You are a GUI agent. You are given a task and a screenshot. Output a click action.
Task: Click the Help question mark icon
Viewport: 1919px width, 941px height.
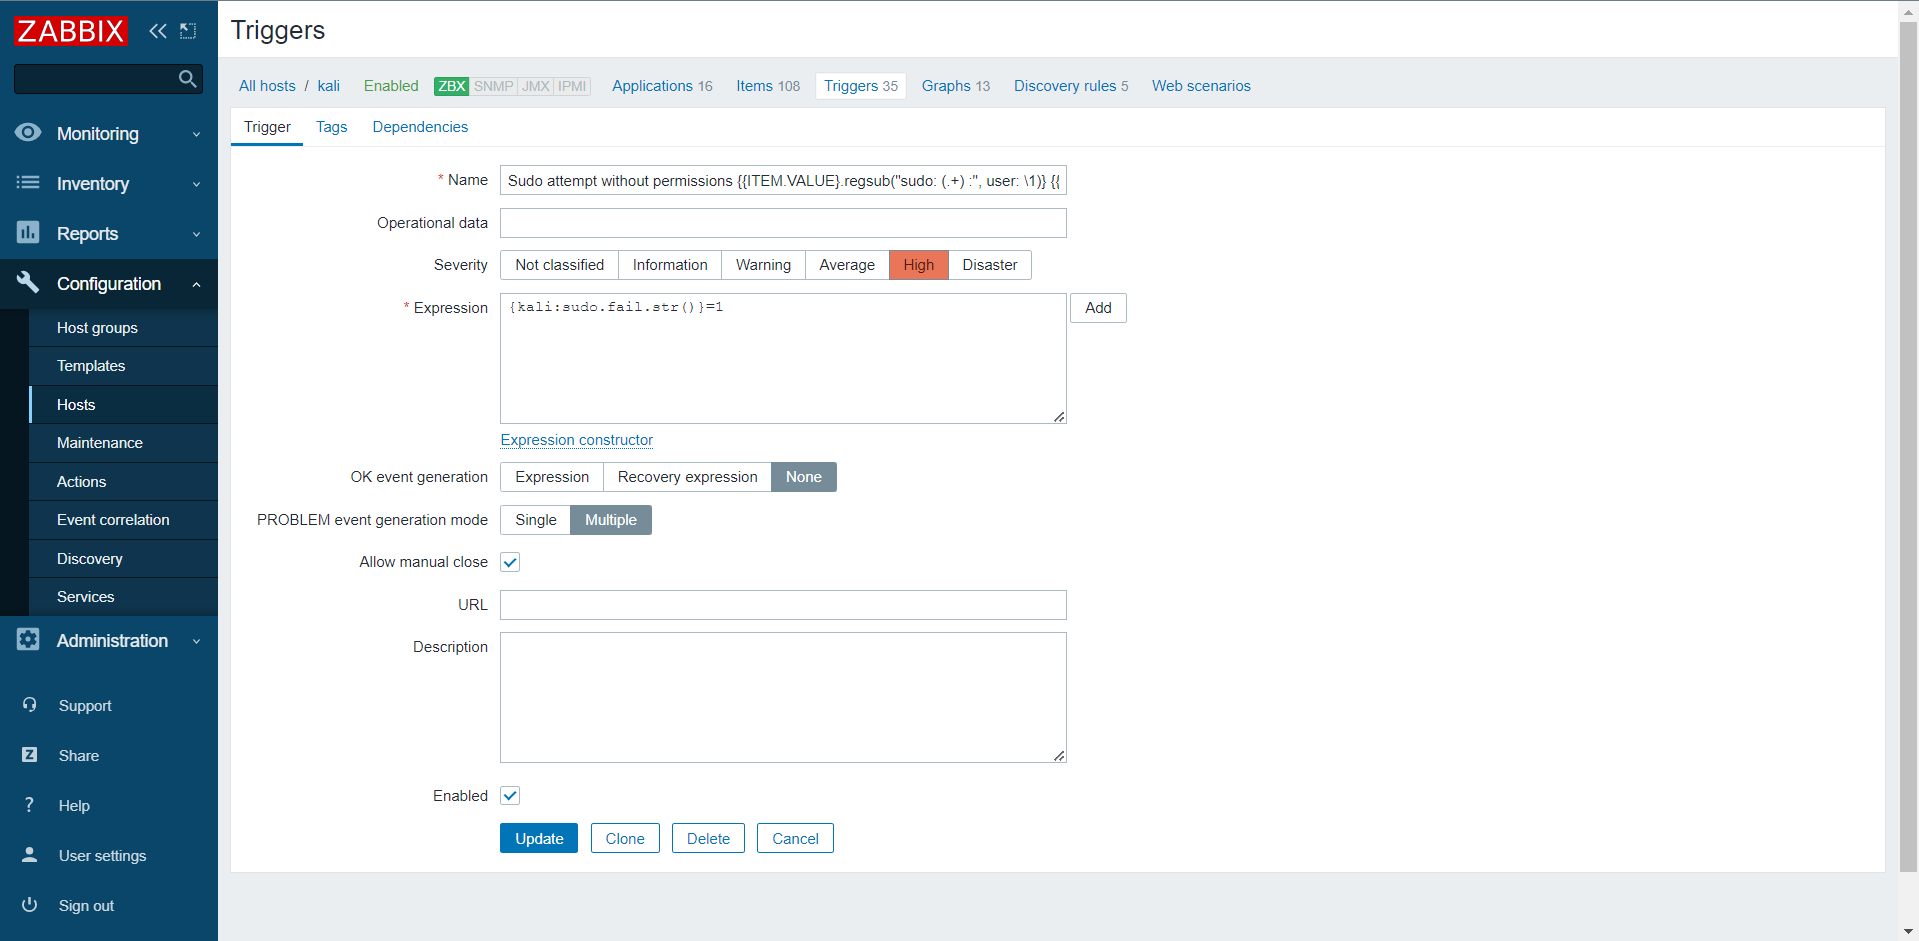tap(30, 805)
